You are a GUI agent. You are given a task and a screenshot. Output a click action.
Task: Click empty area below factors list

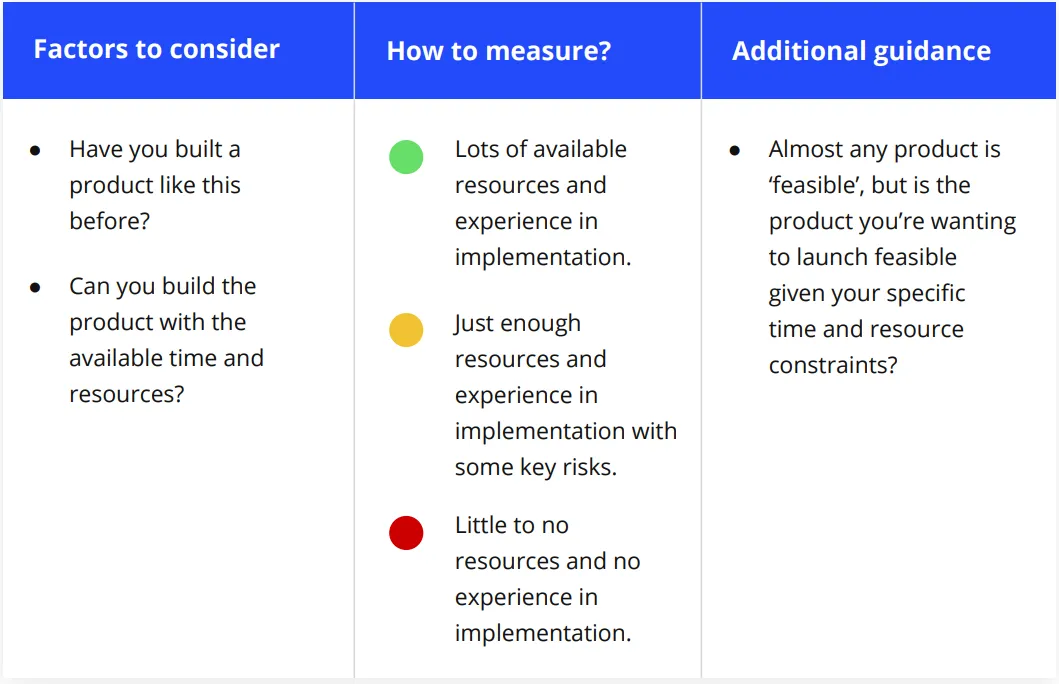click(x=178, y=540)
